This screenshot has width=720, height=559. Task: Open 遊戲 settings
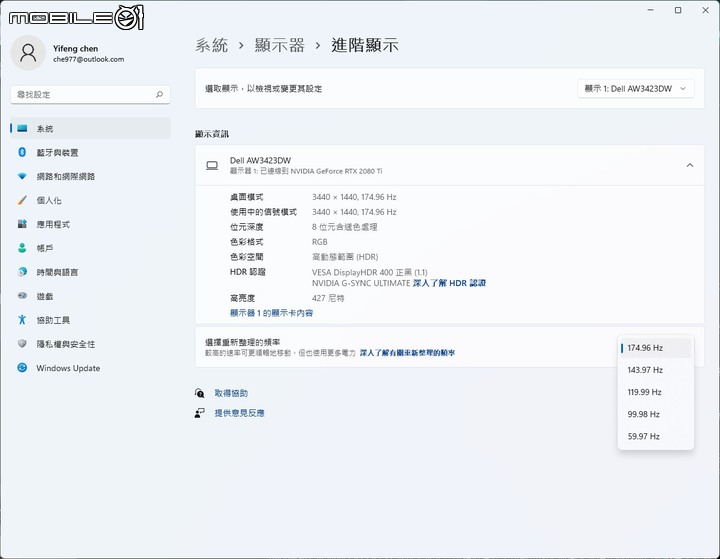coord(90,296)
